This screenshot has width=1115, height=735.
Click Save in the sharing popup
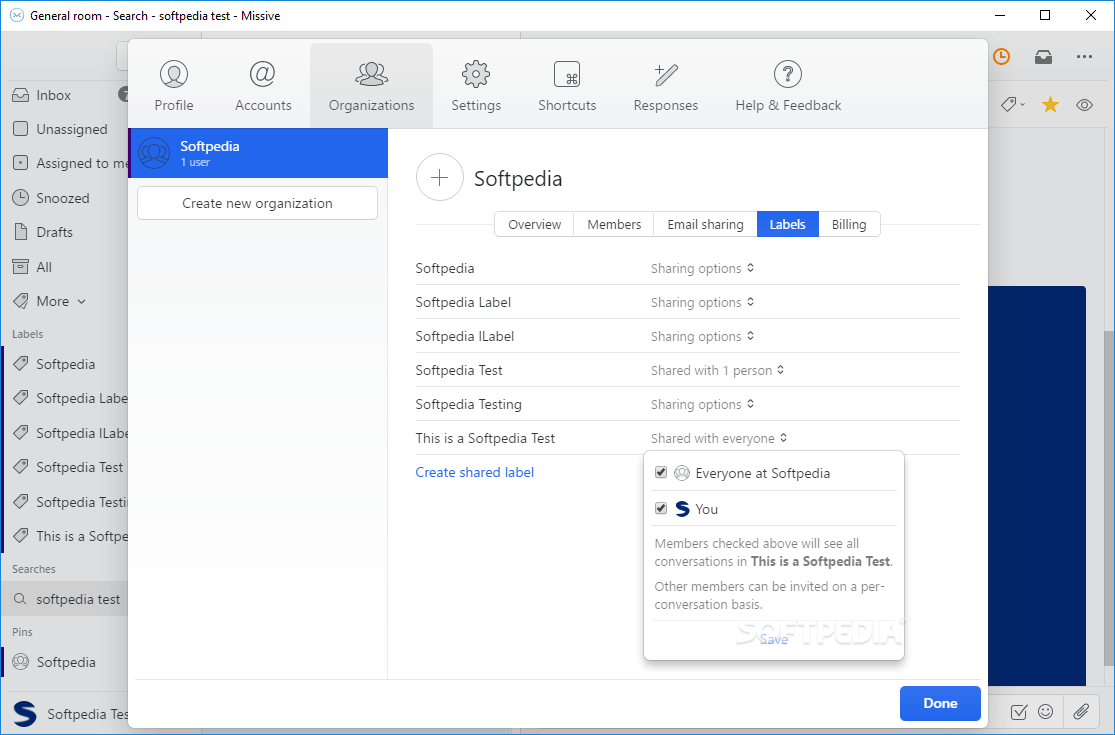point(774,639)
